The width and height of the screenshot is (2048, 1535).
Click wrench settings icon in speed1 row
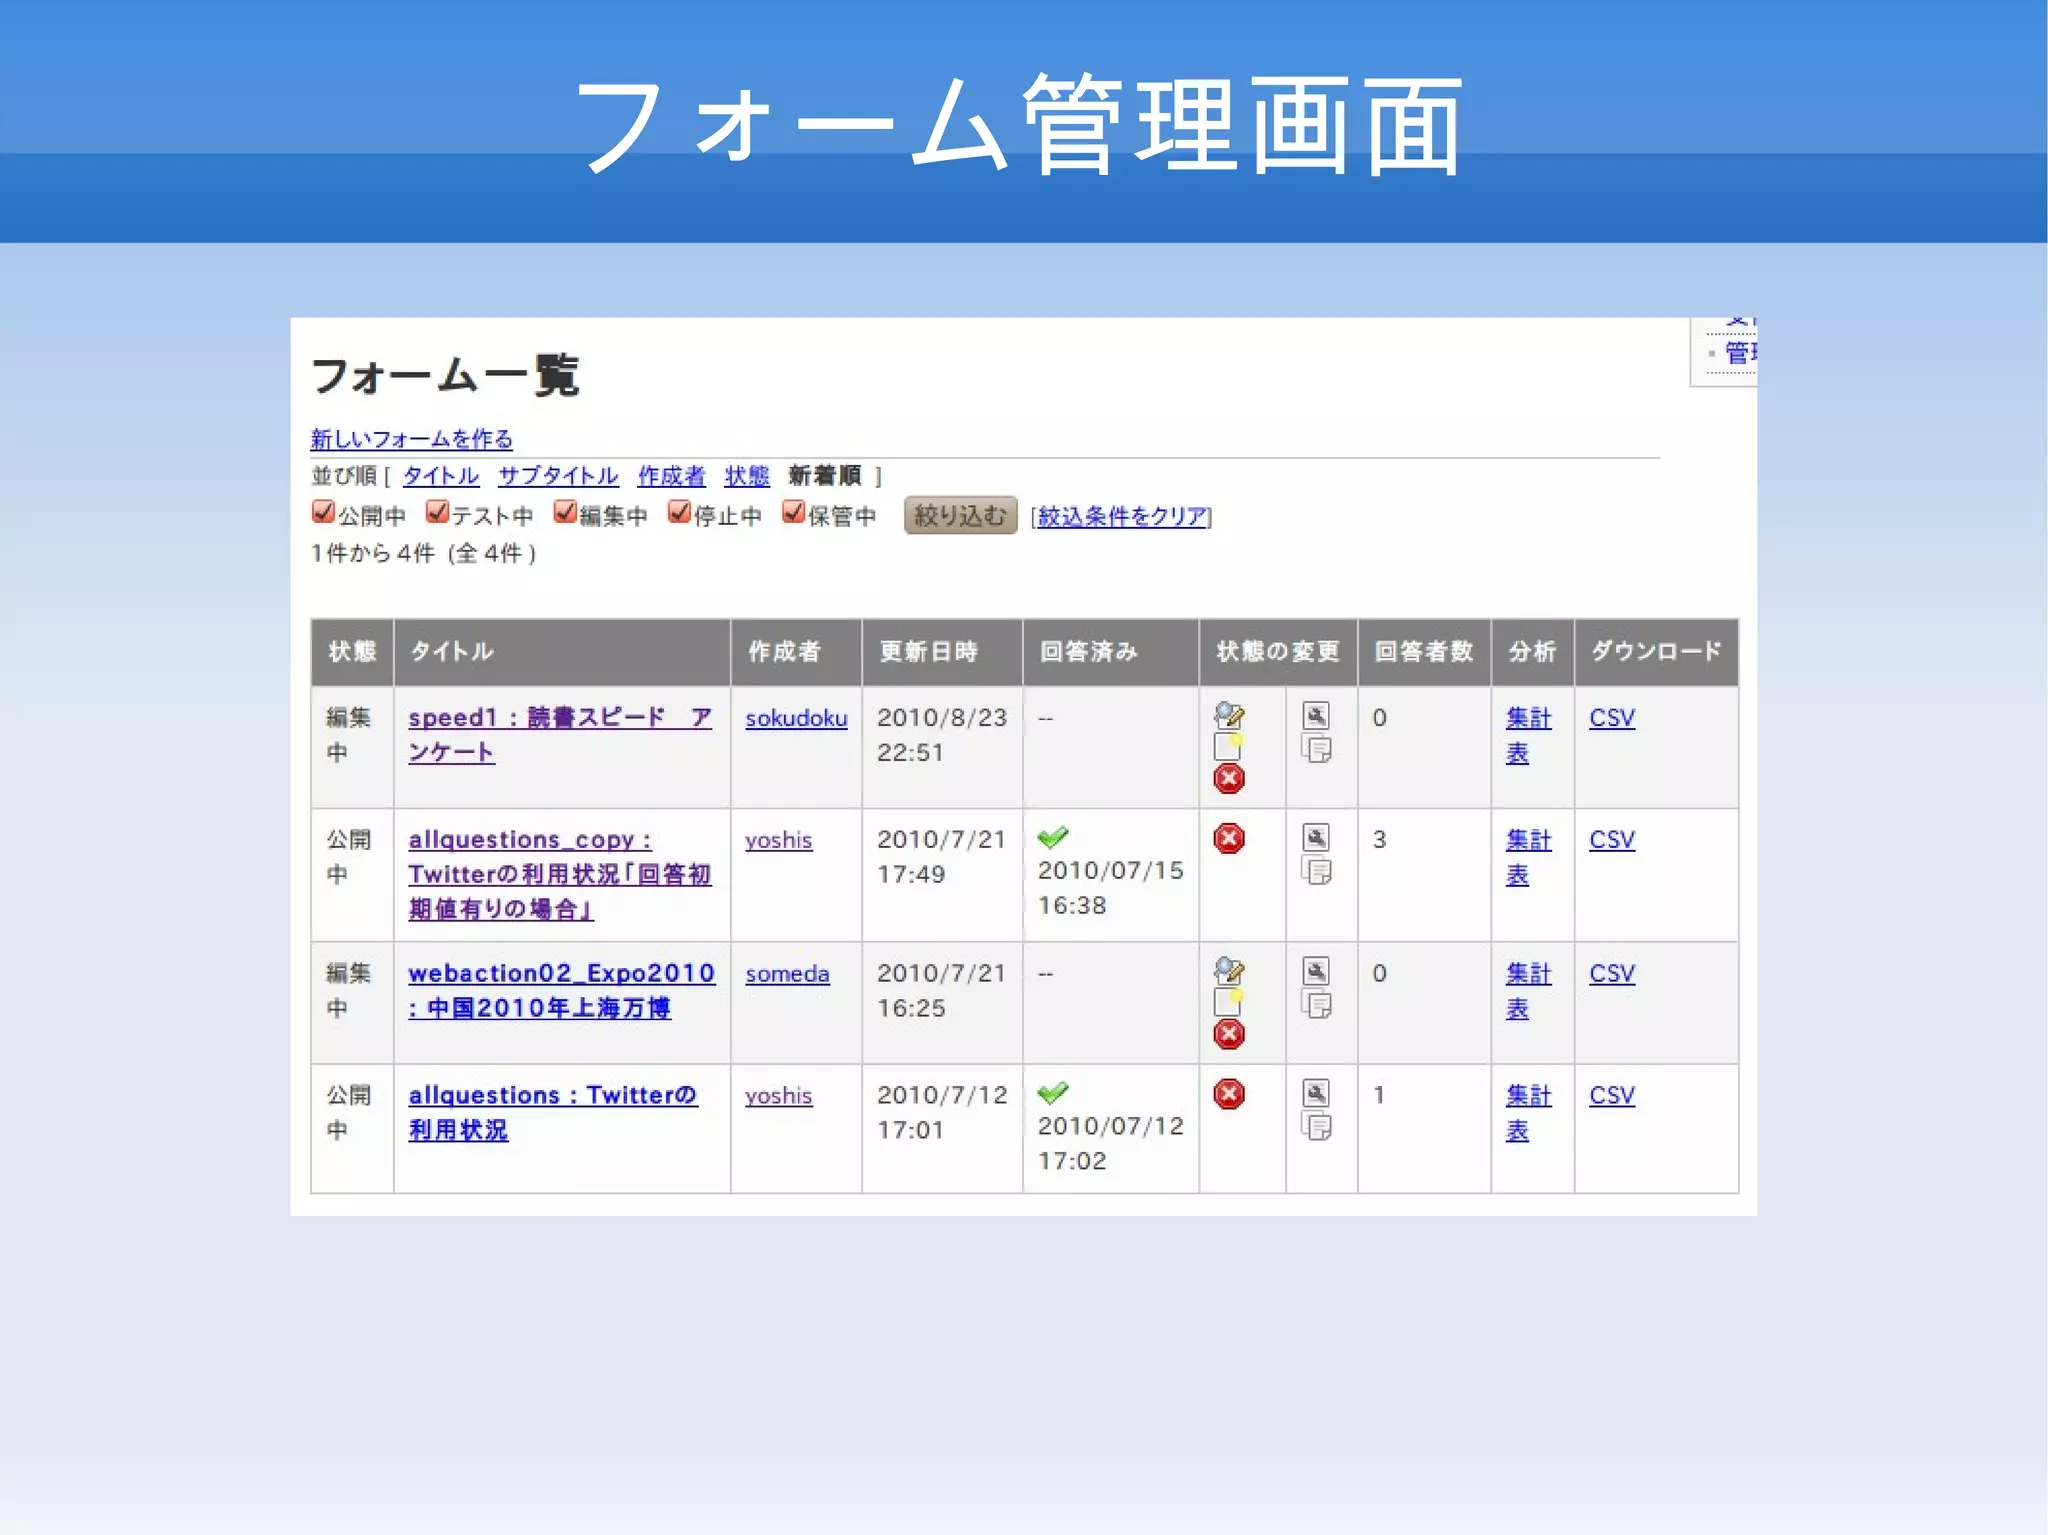click(x=1316, y=715)
